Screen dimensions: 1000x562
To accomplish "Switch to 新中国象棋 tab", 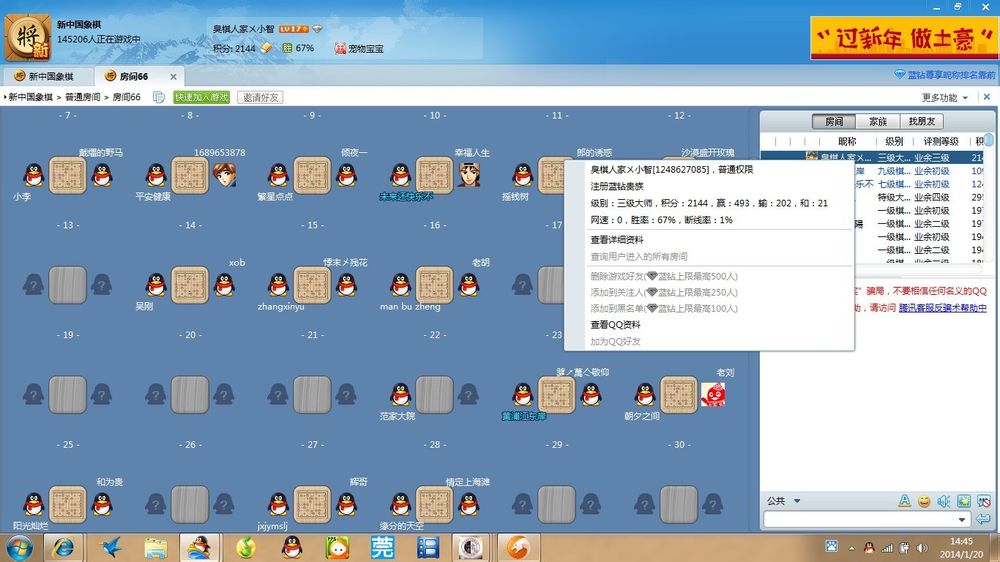I will point(46,76).
